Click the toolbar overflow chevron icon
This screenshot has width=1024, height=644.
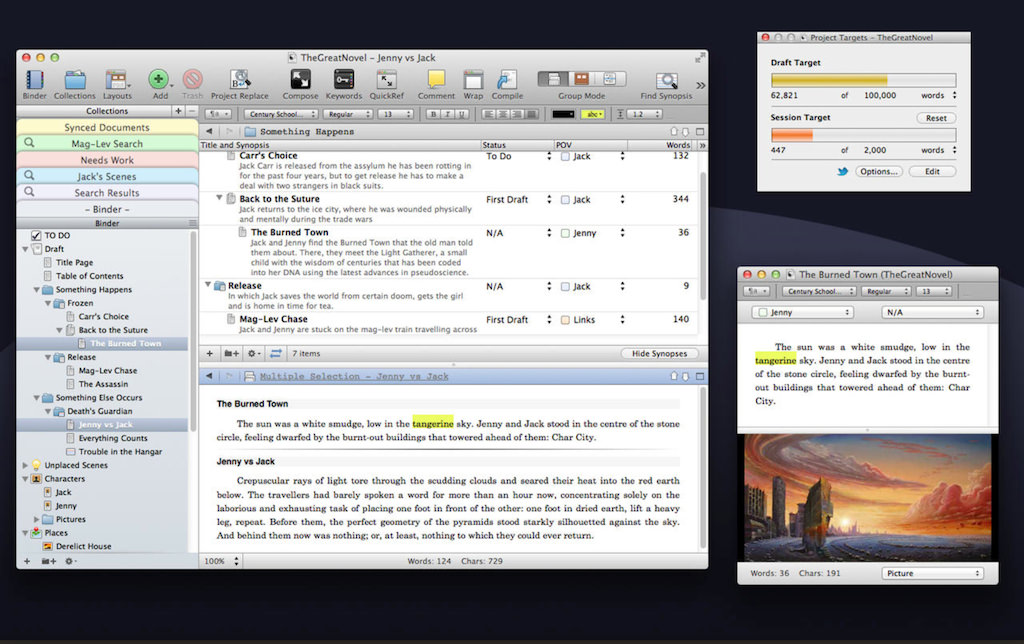tap(701, 85)
